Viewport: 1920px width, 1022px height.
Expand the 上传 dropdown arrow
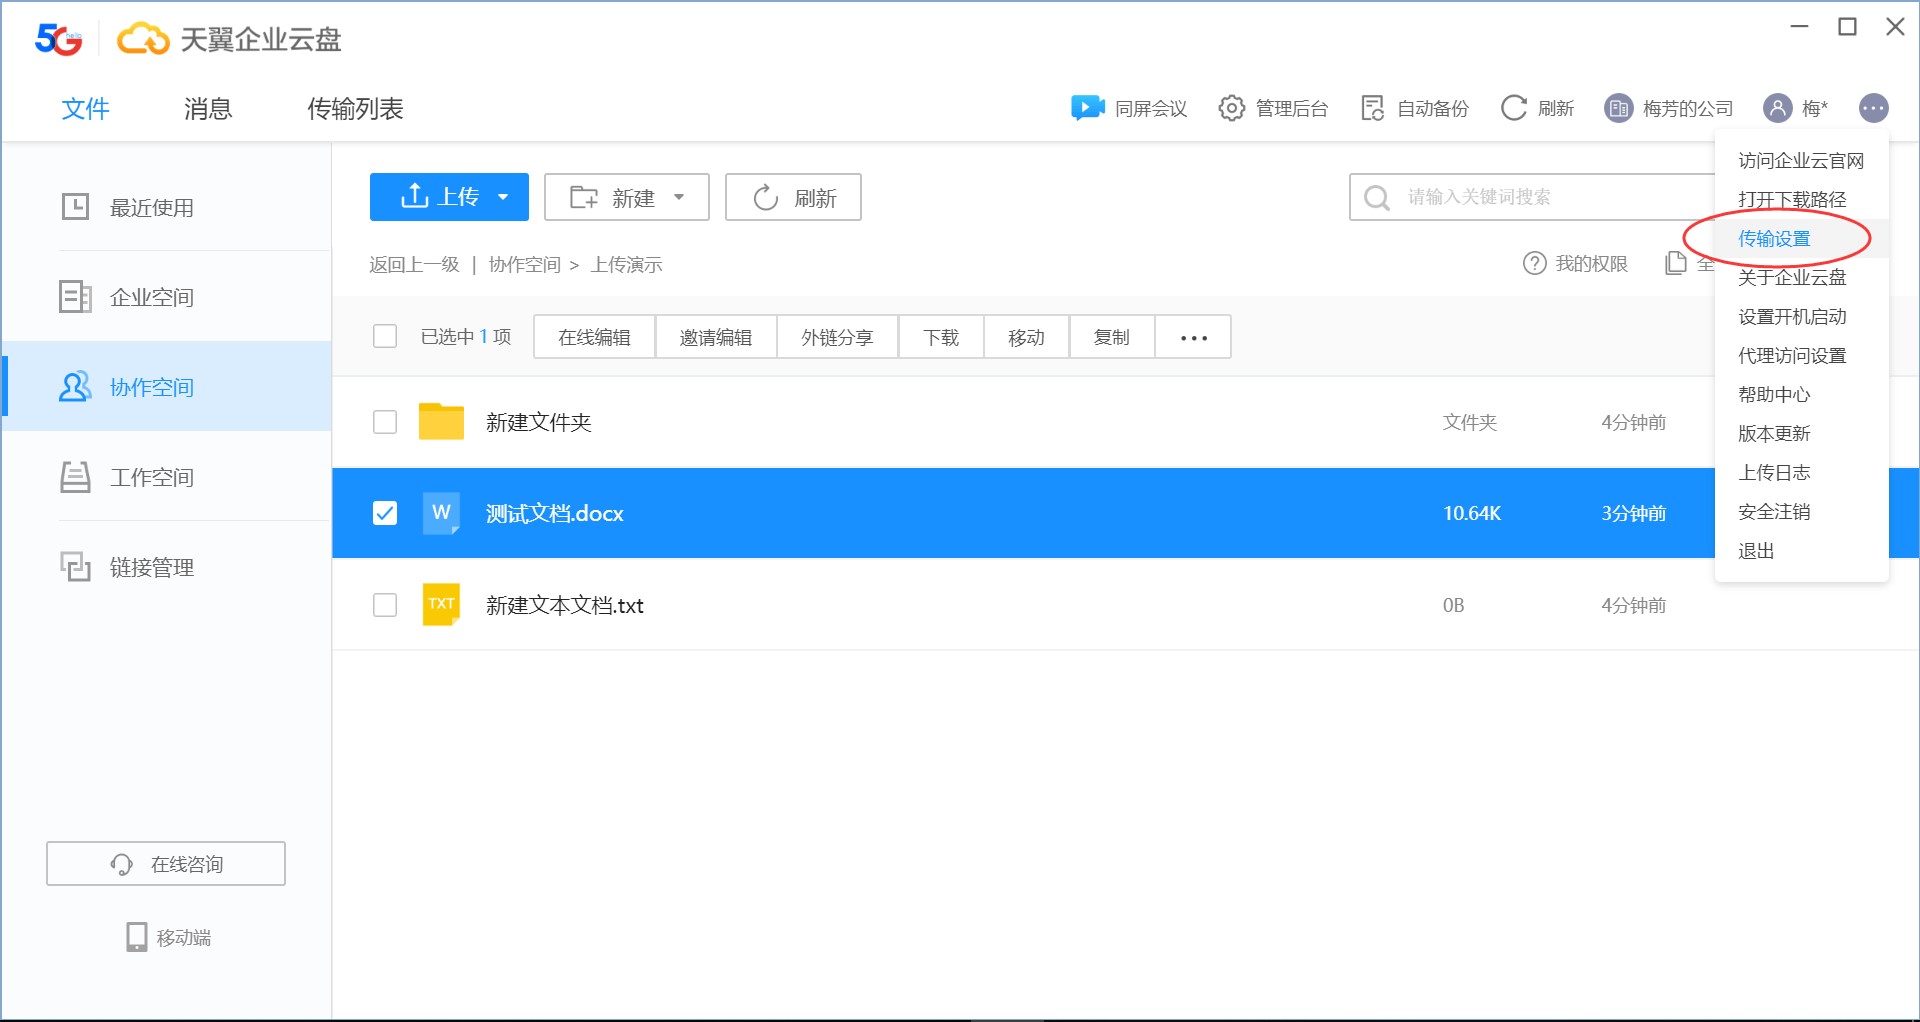pyautogui.click(x=503, y=197)
